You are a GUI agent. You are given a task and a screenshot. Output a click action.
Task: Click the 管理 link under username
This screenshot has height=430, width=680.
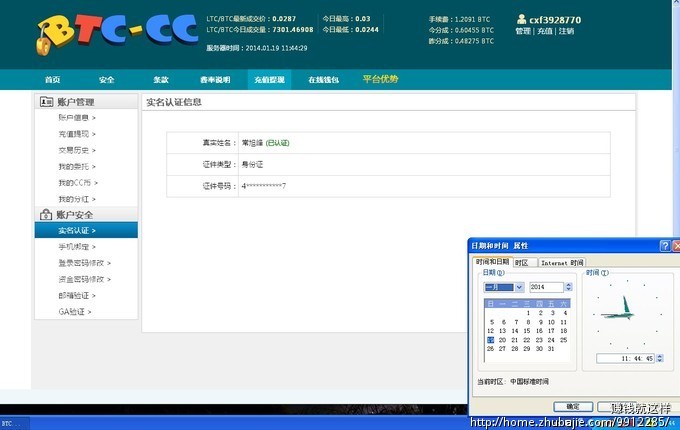click(523, 31)
